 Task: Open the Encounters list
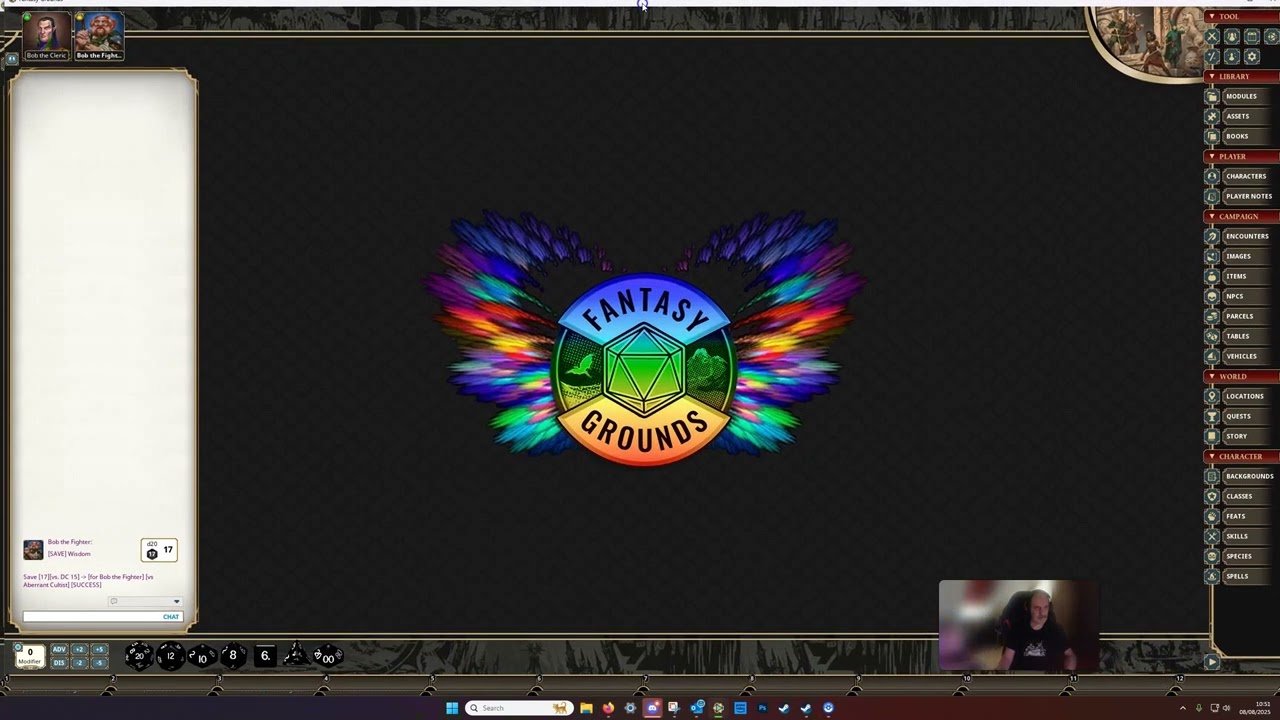click(x=1247, y=236)
